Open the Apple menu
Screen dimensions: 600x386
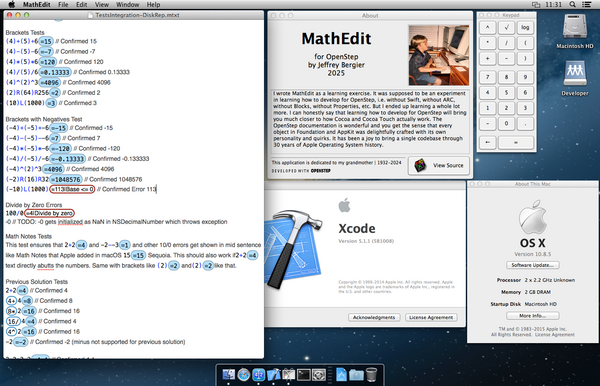11,5
